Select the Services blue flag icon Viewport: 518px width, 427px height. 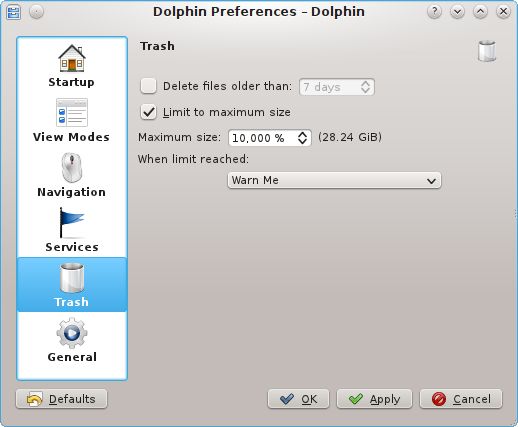(72, 222)
